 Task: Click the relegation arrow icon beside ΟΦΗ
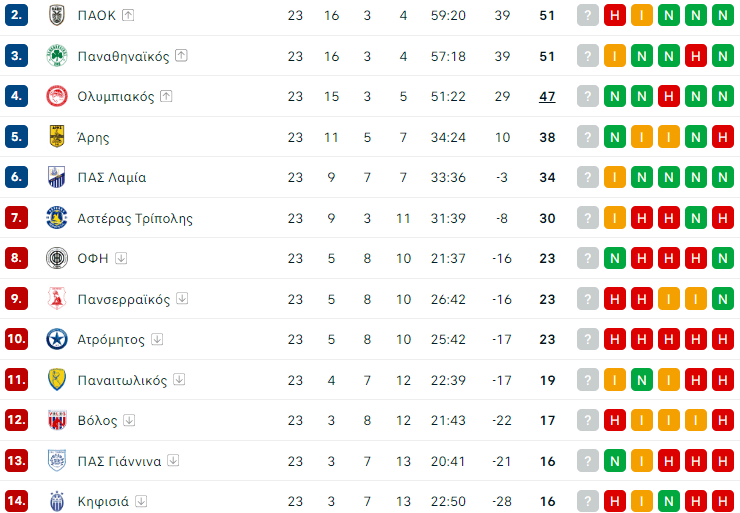coord(121,258)
